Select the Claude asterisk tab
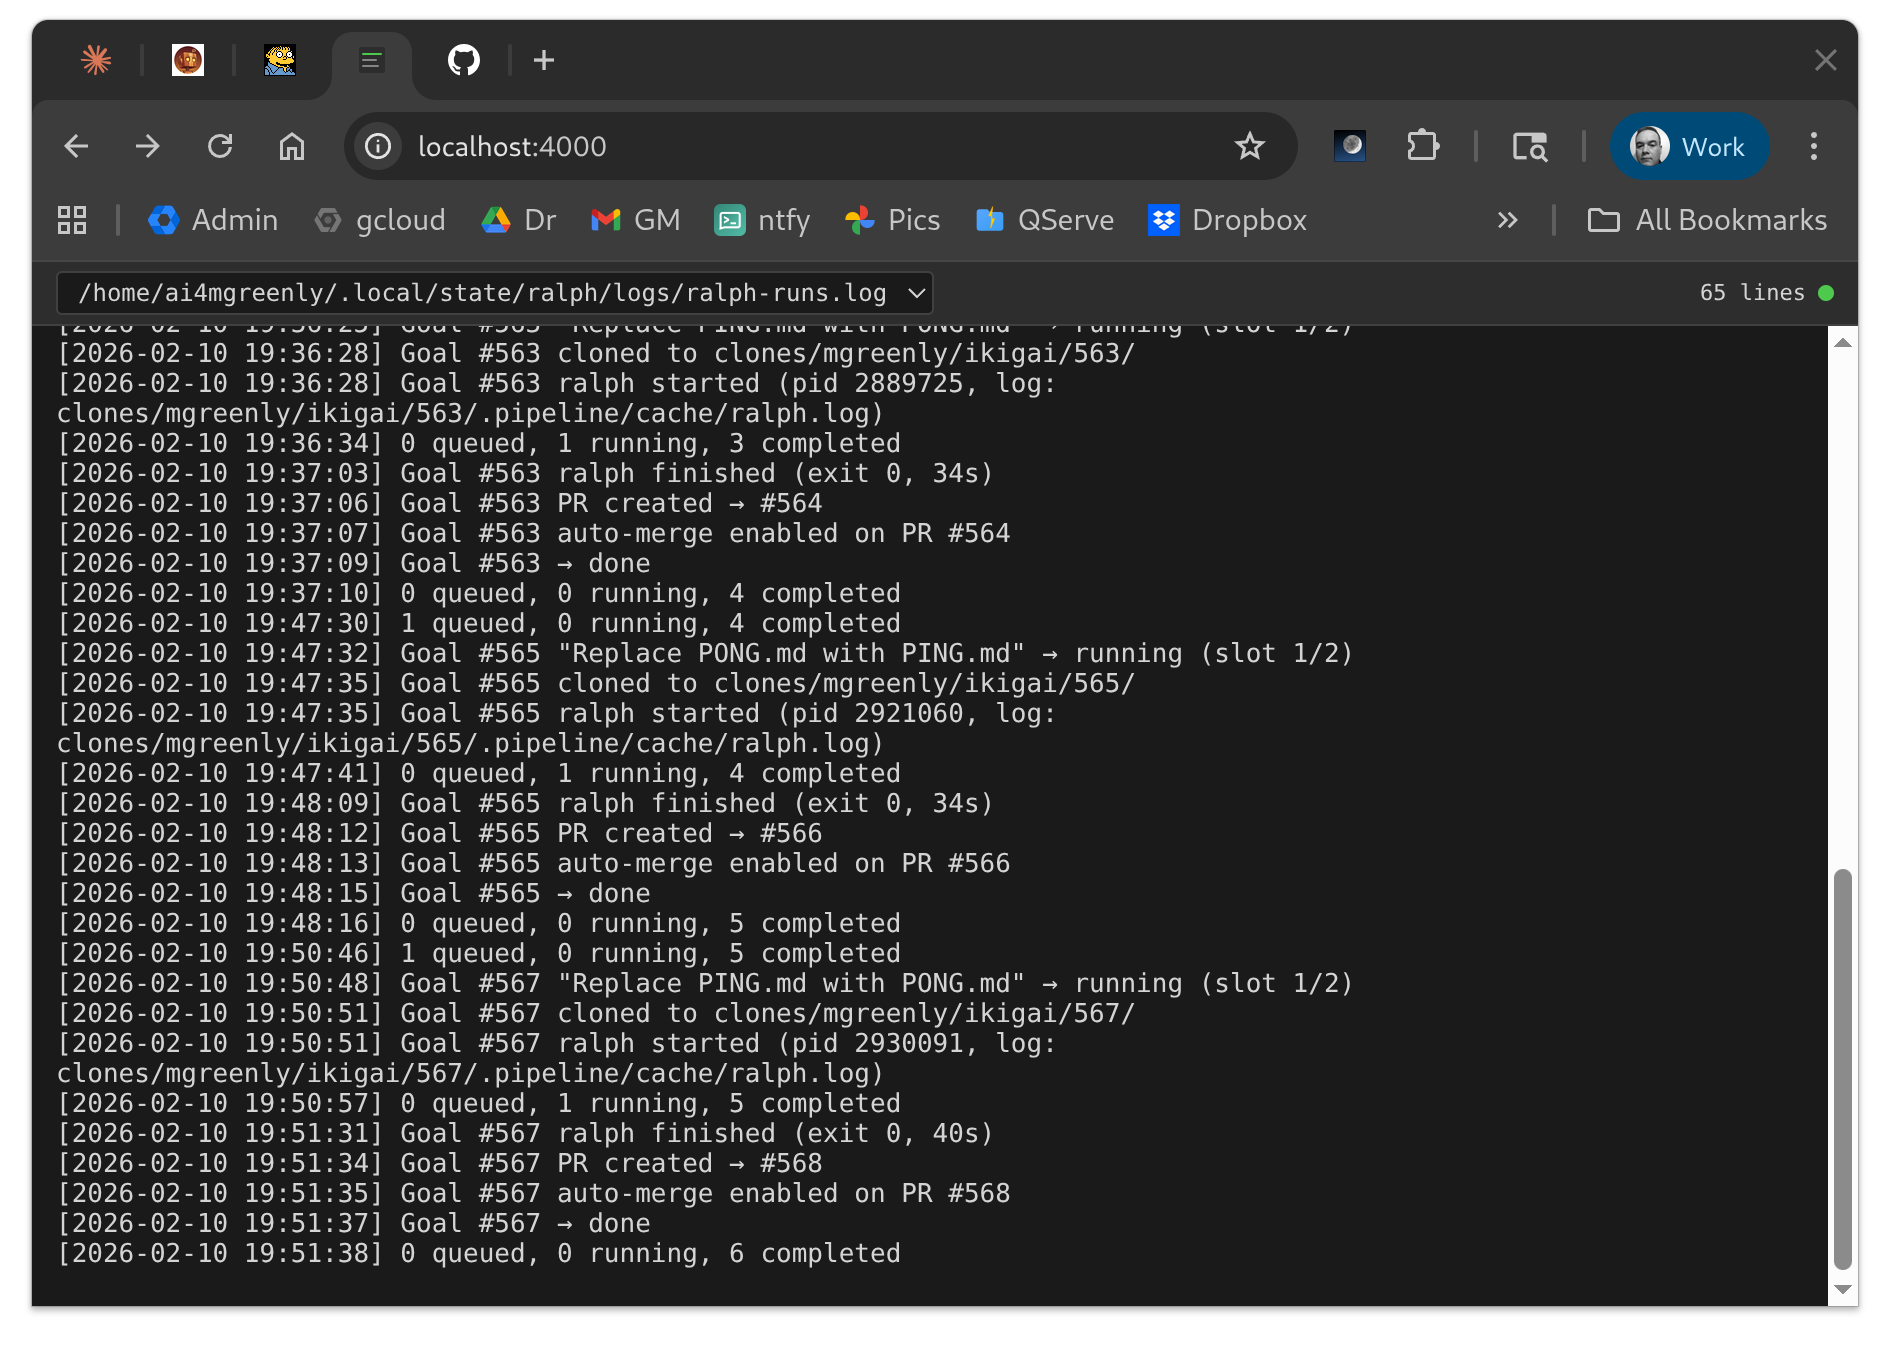Viewport: 1890px width, 1370px height. [96, 60]
